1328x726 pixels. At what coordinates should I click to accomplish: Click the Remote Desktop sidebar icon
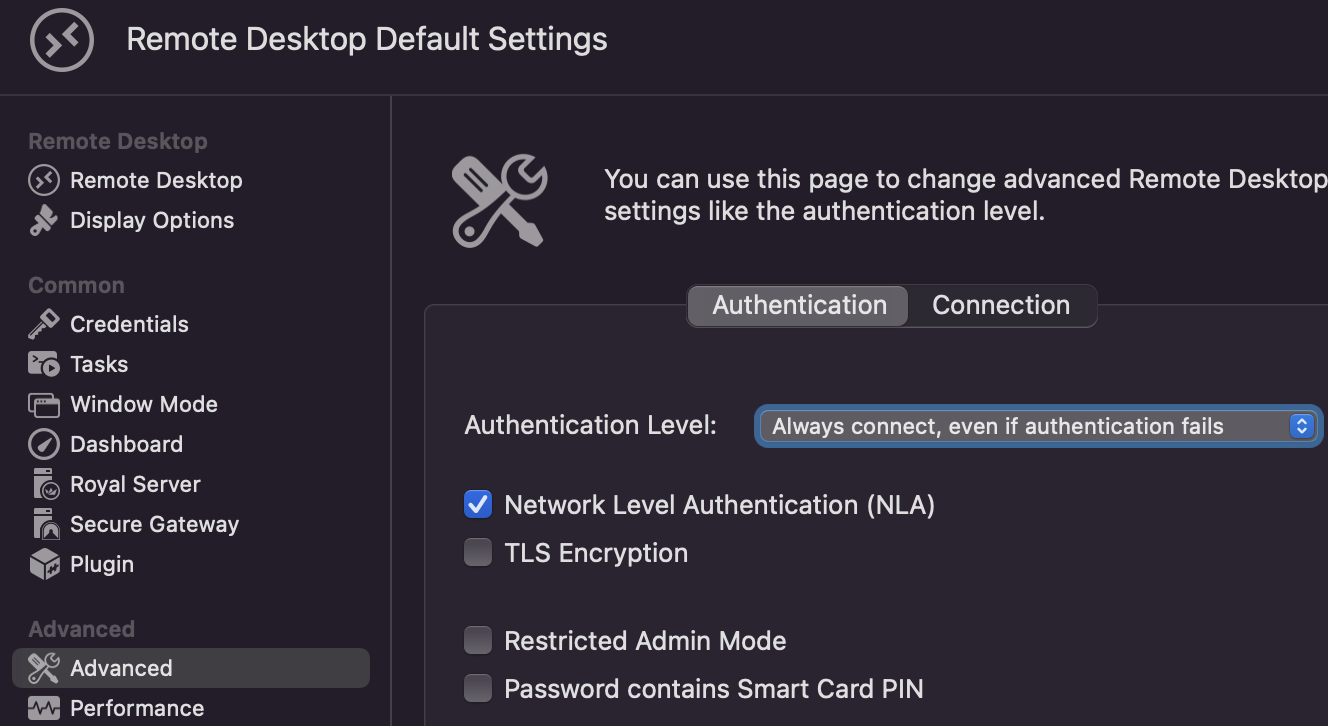[x=44, y=180]
